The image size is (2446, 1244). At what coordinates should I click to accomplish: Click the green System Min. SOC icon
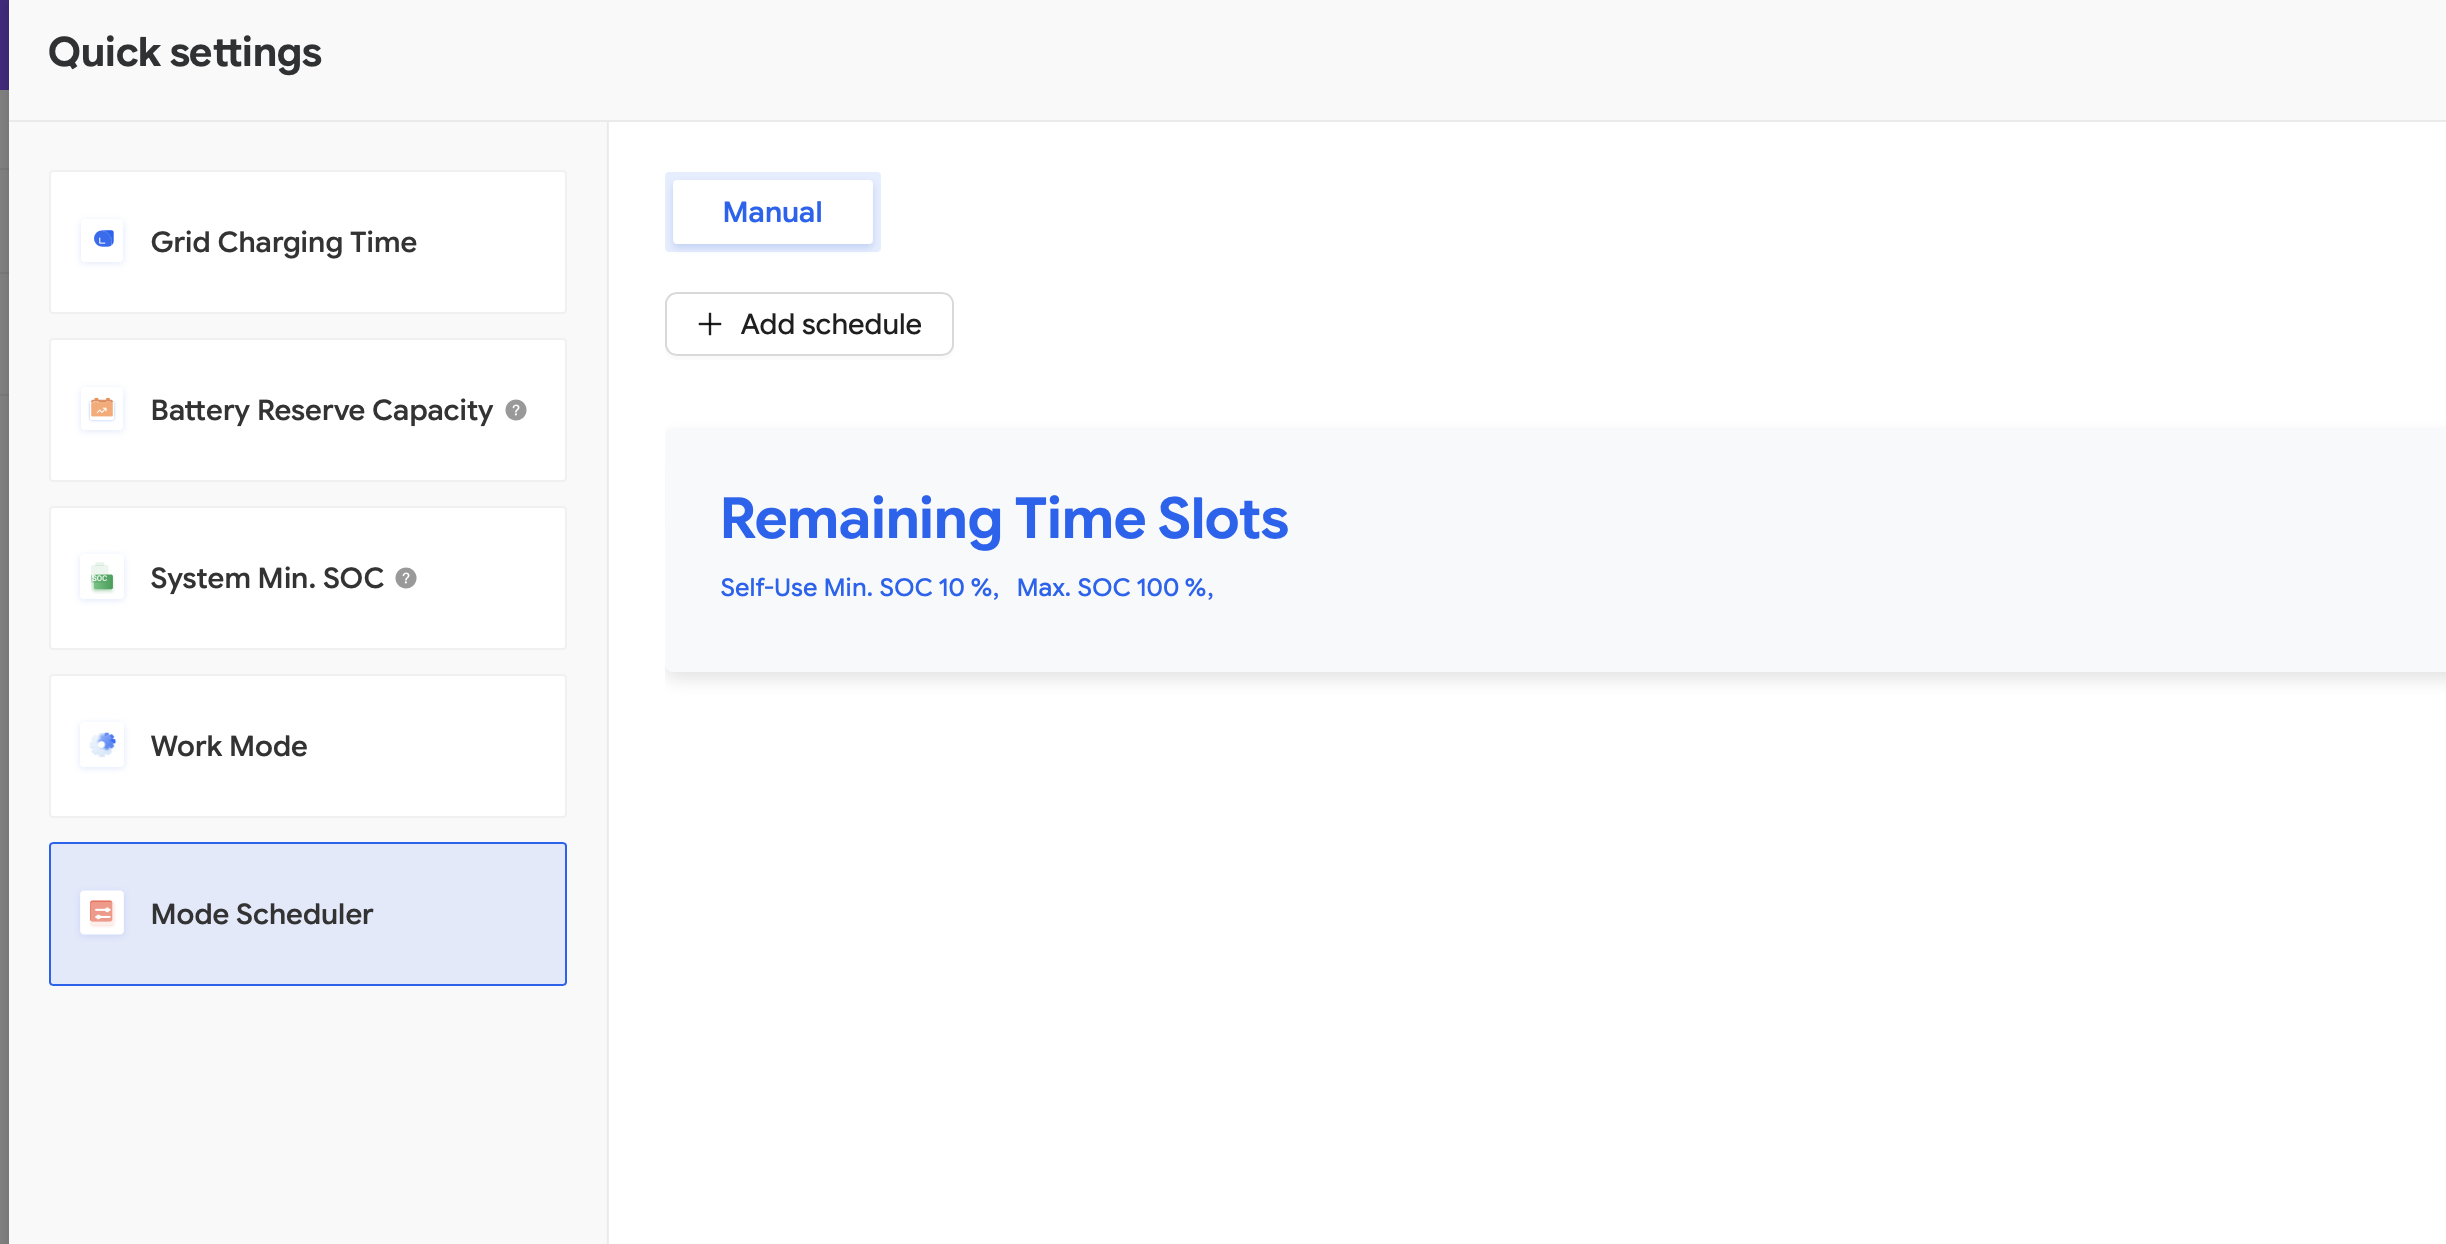point(103,578)
